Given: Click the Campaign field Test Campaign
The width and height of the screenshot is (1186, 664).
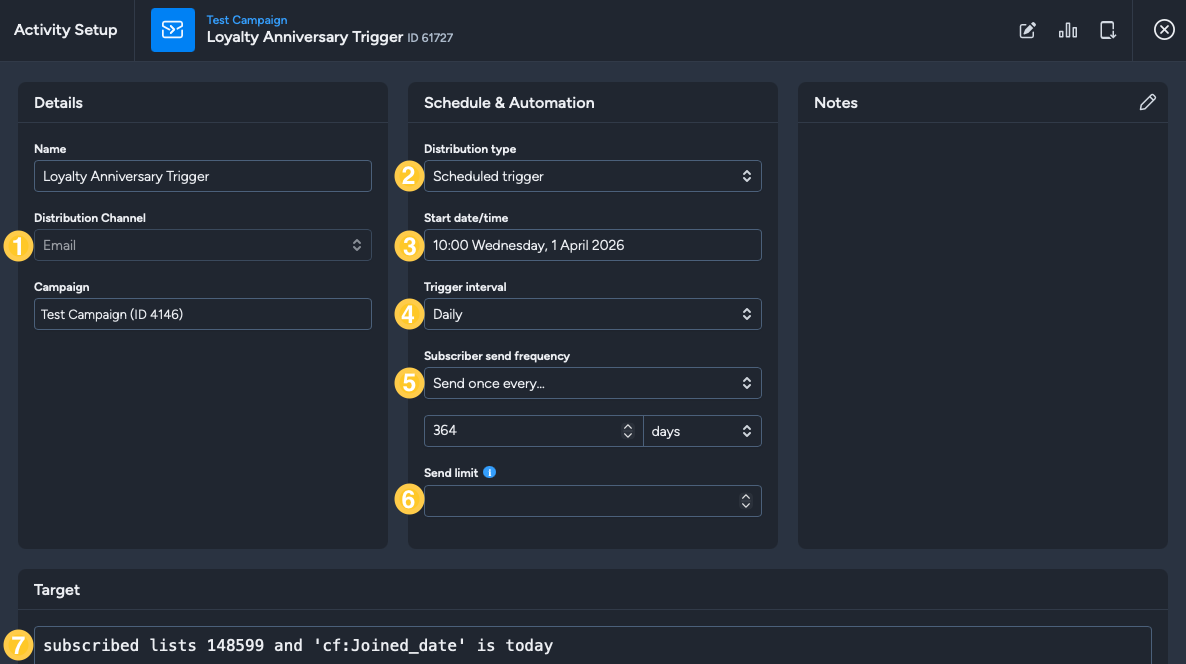Looking at the screenshot, I should 203,314.
